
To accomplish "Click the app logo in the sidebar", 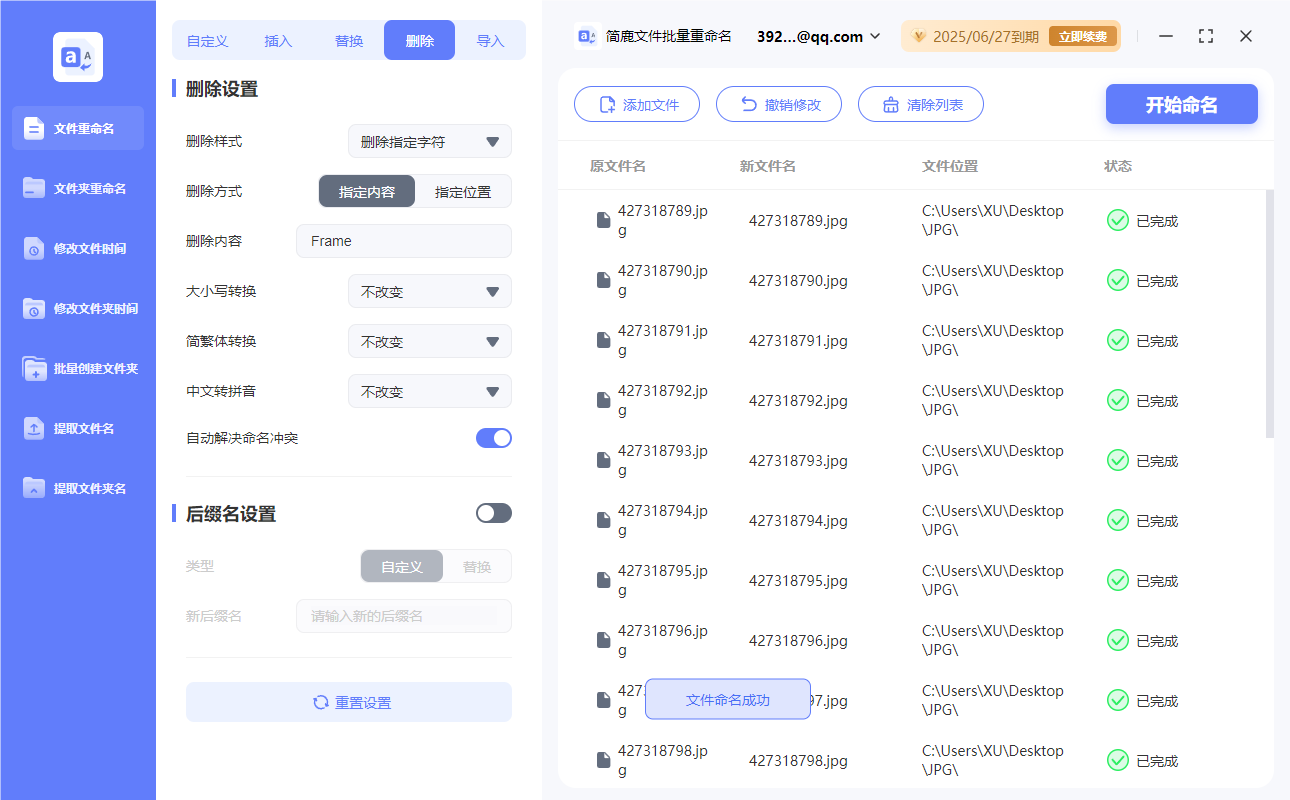I will pos(78,57).
